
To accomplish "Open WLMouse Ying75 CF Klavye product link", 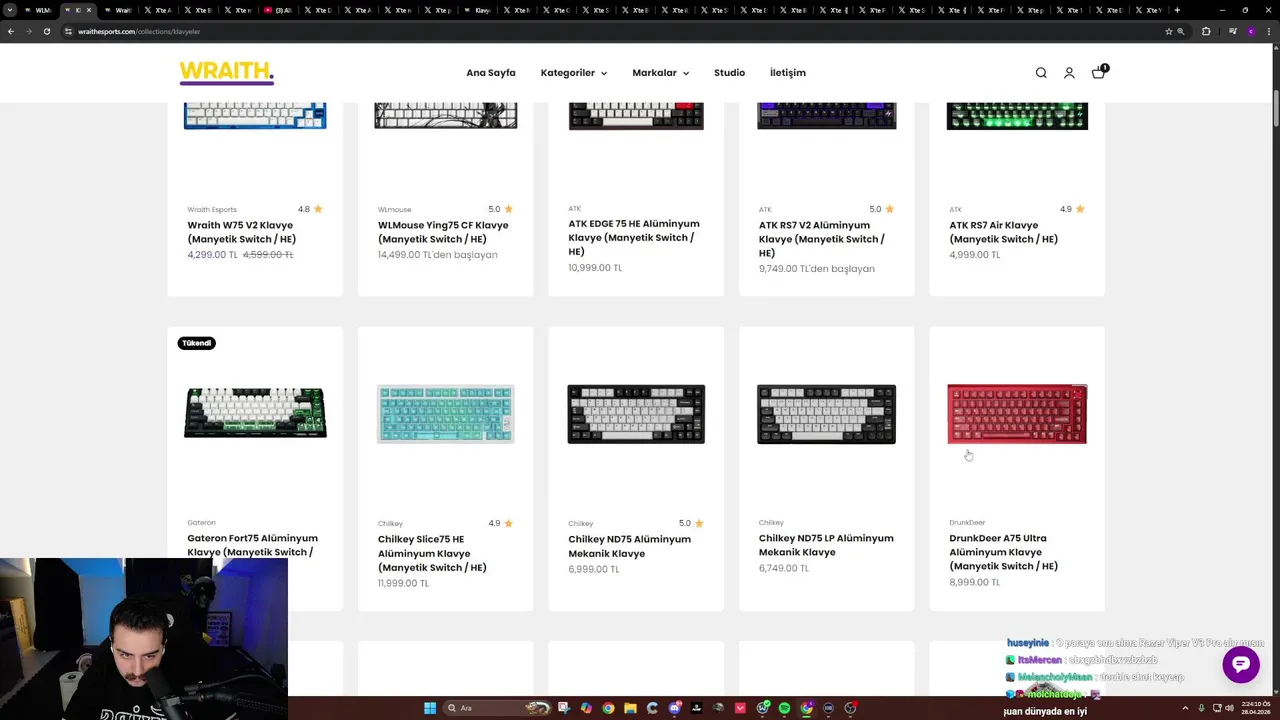I will point(443,232).
